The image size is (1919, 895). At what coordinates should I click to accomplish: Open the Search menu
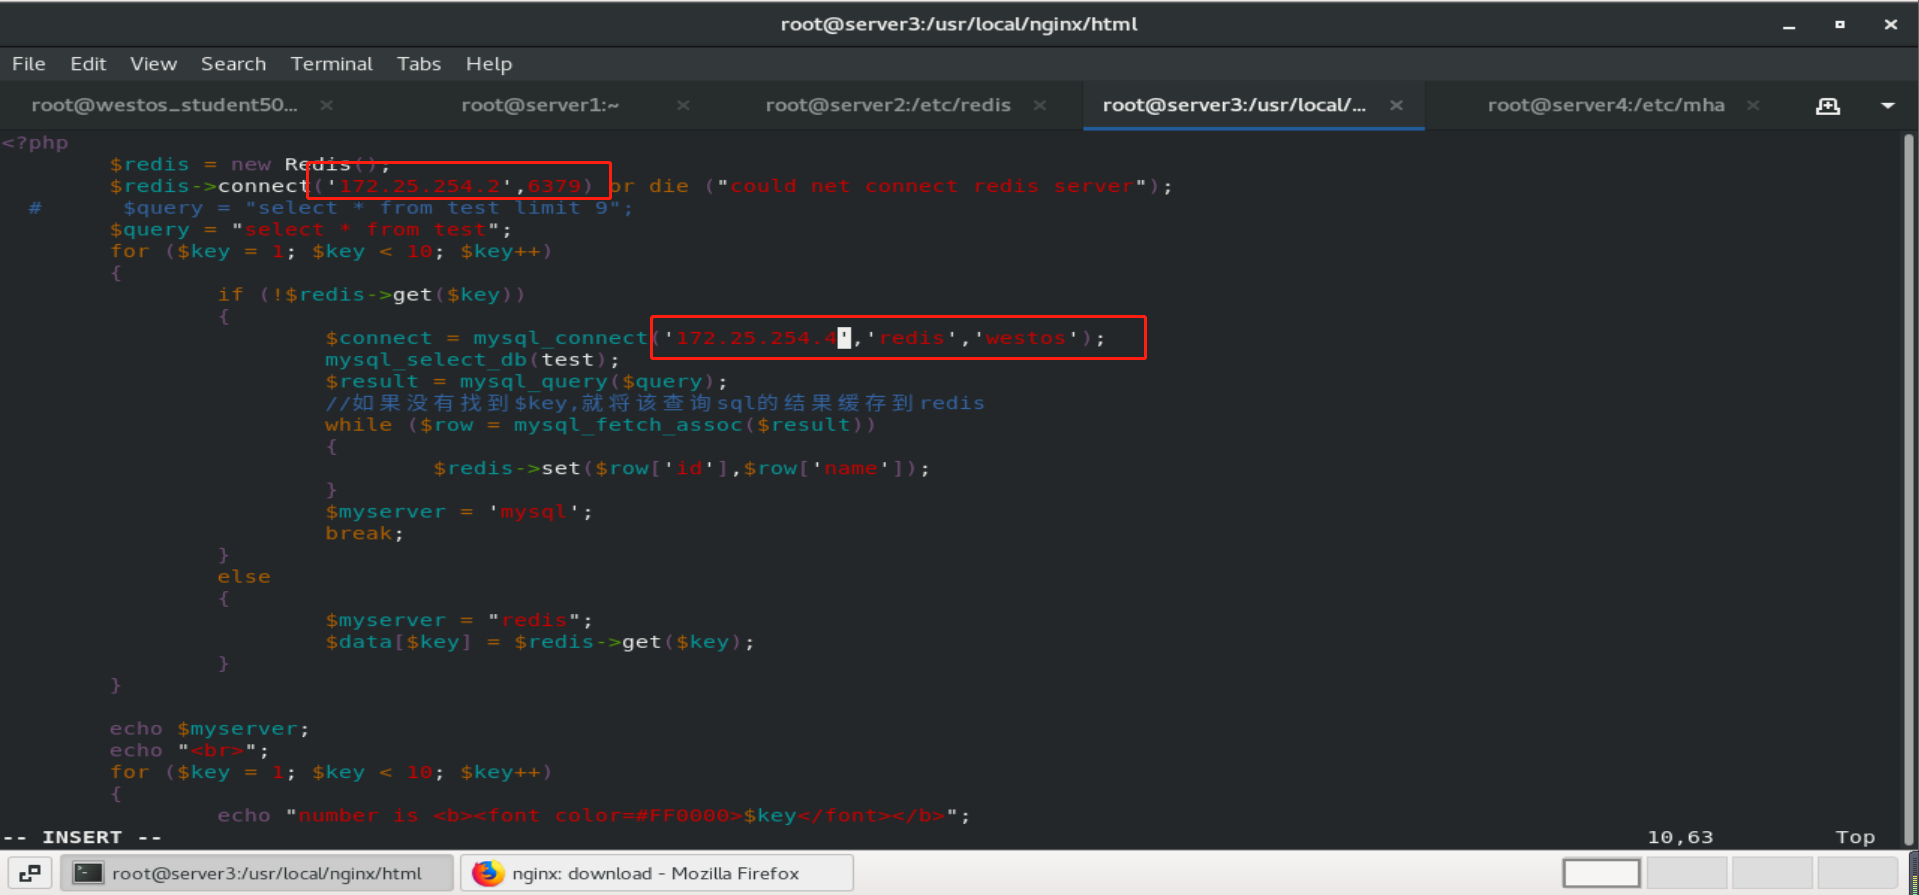pos(233,64)
